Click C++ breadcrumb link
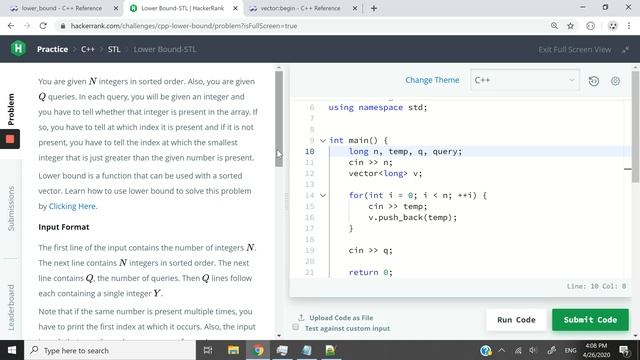Image resolution: width=640 pixels, height=360 pixels. pos(88,49)
